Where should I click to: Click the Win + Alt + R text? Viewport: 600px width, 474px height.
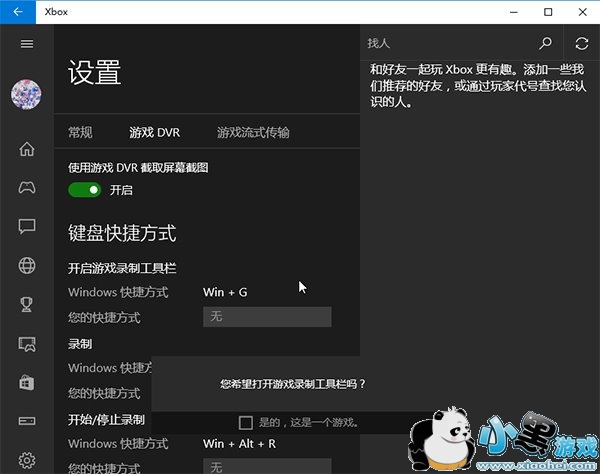coord(239,444)
